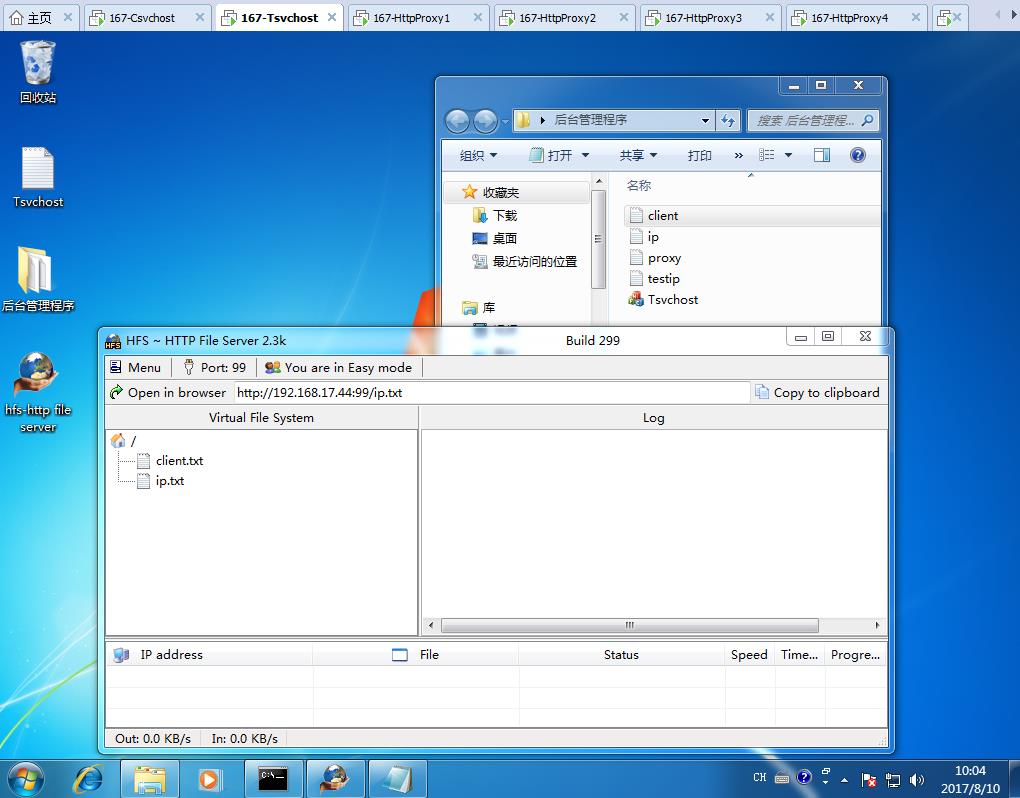Select client.txt in Virtual File System
The height and width of the screenshot is (798, 1020).
click(x=179, y=461)
